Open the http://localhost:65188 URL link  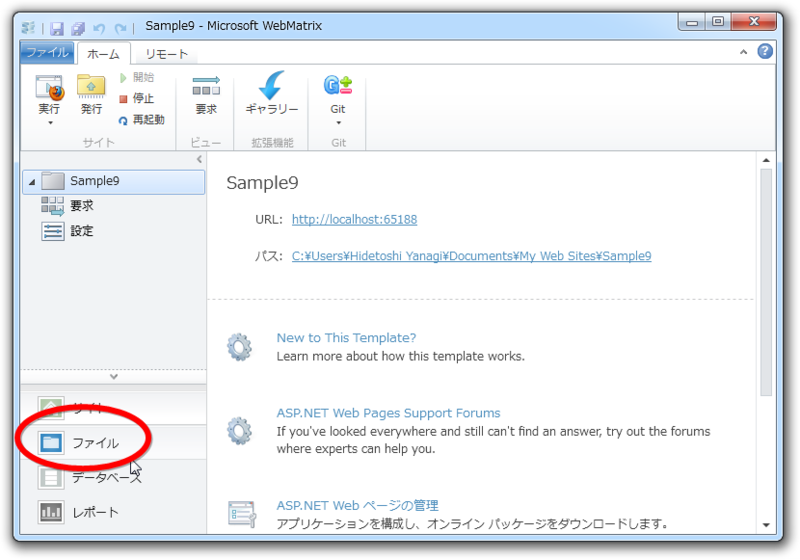coord(354,219)
